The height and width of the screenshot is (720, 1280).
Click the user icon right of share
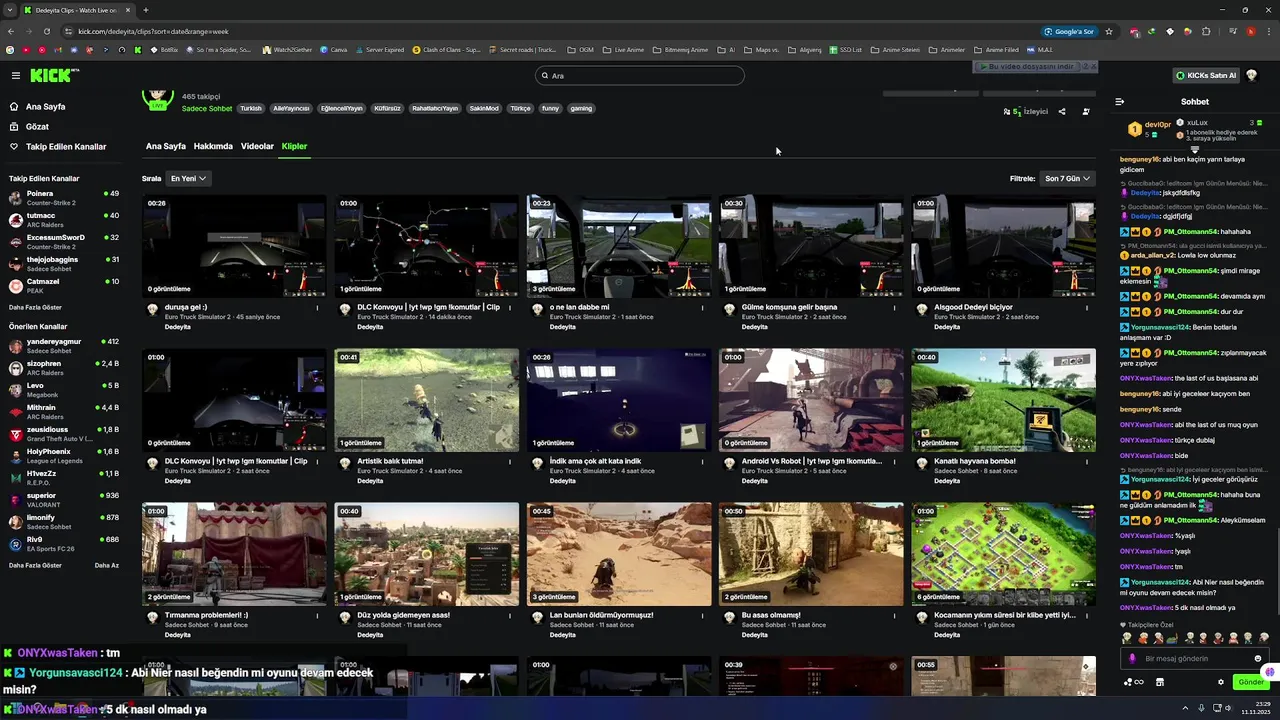pos(1086,112)
